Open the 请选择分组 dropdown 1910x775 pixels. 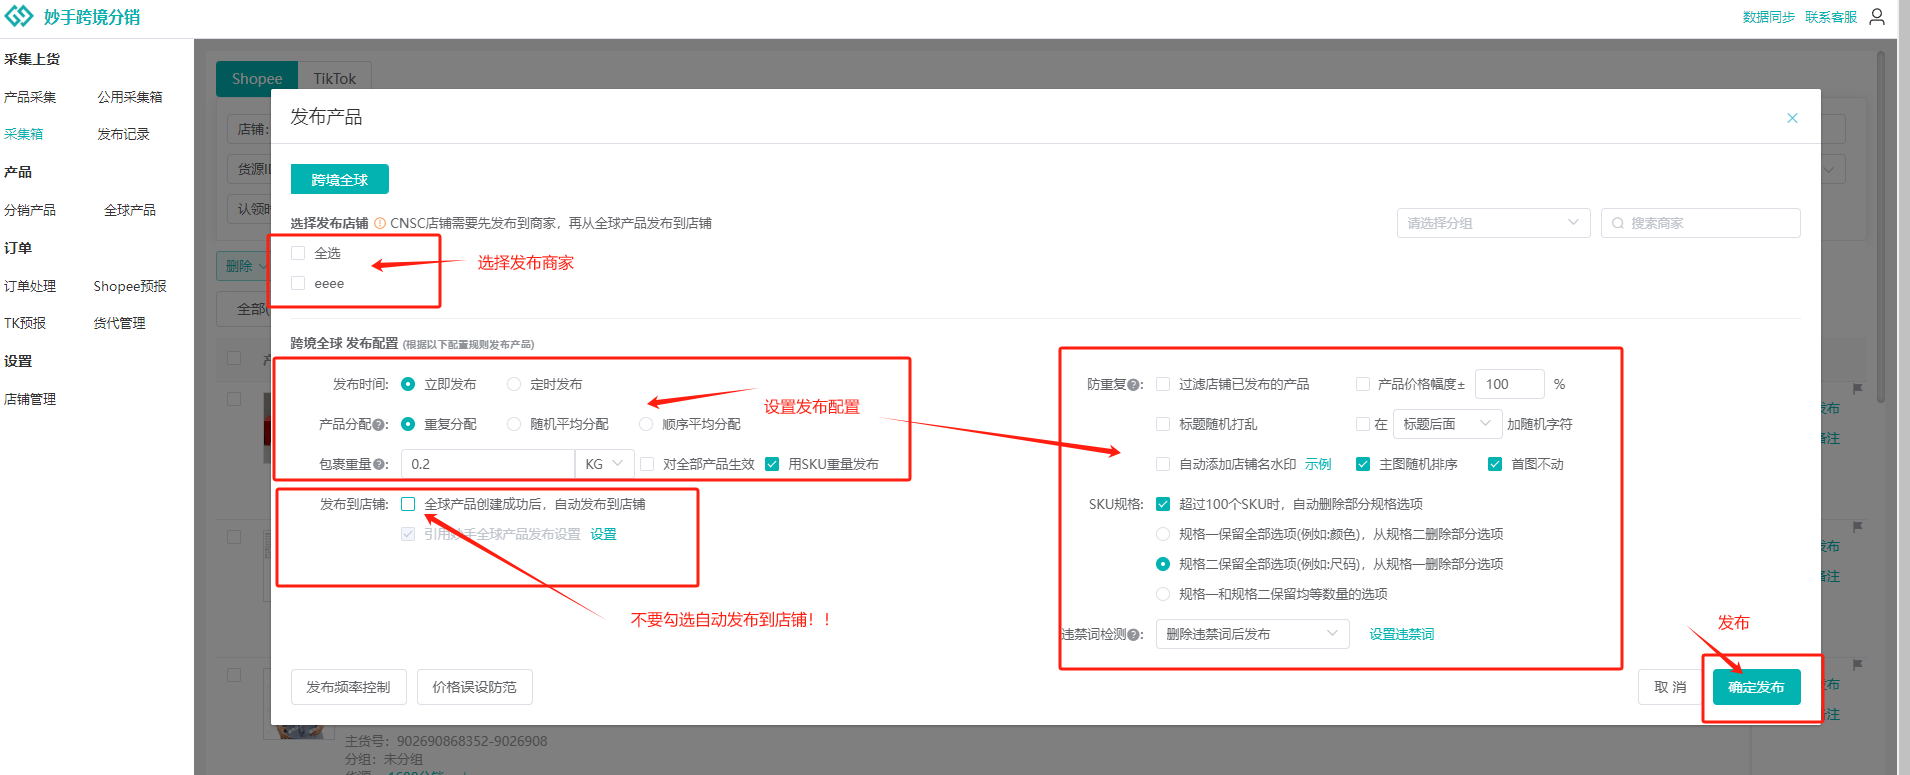pos(1493,223)
